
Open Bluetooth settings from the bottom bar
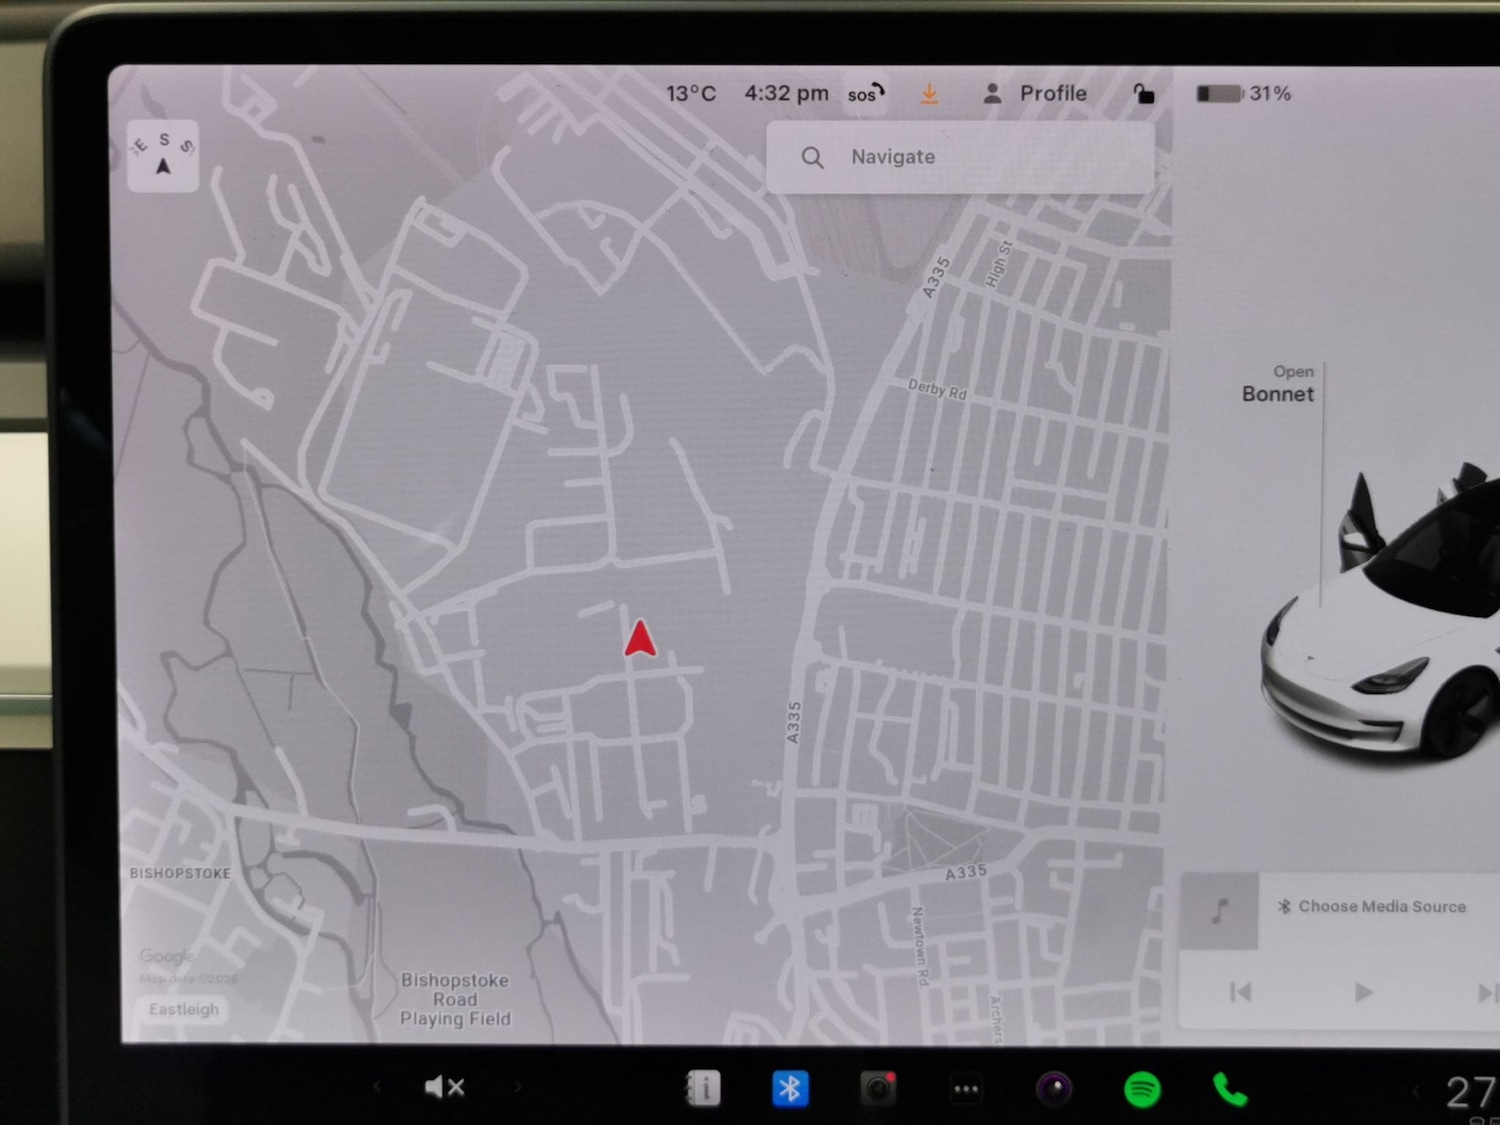coord(790,1088)
